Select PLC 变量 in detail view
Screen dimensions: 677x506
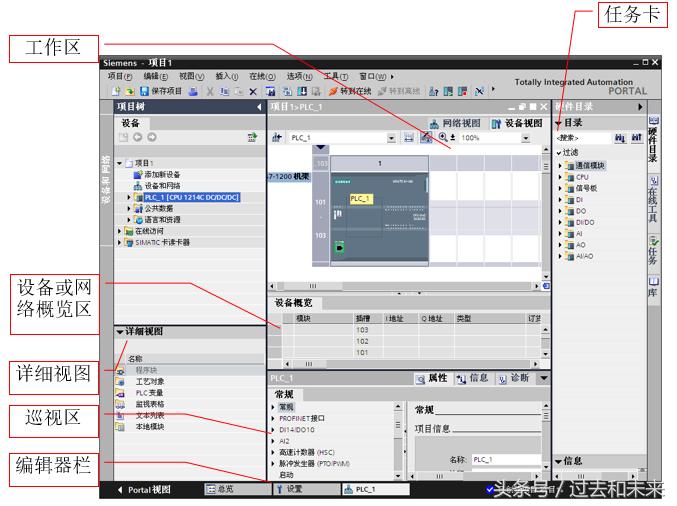point(149,393)
